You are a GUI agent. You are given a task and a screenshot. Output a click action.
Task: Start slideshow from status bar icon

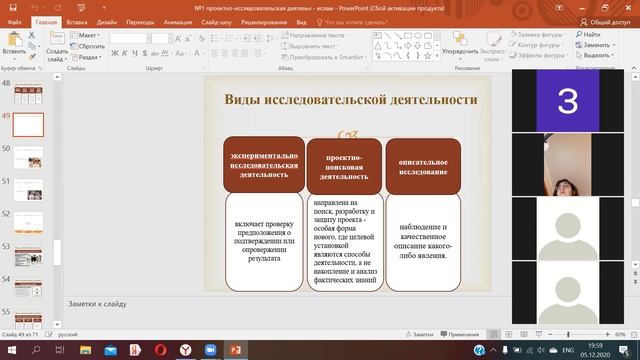point(539,334)
